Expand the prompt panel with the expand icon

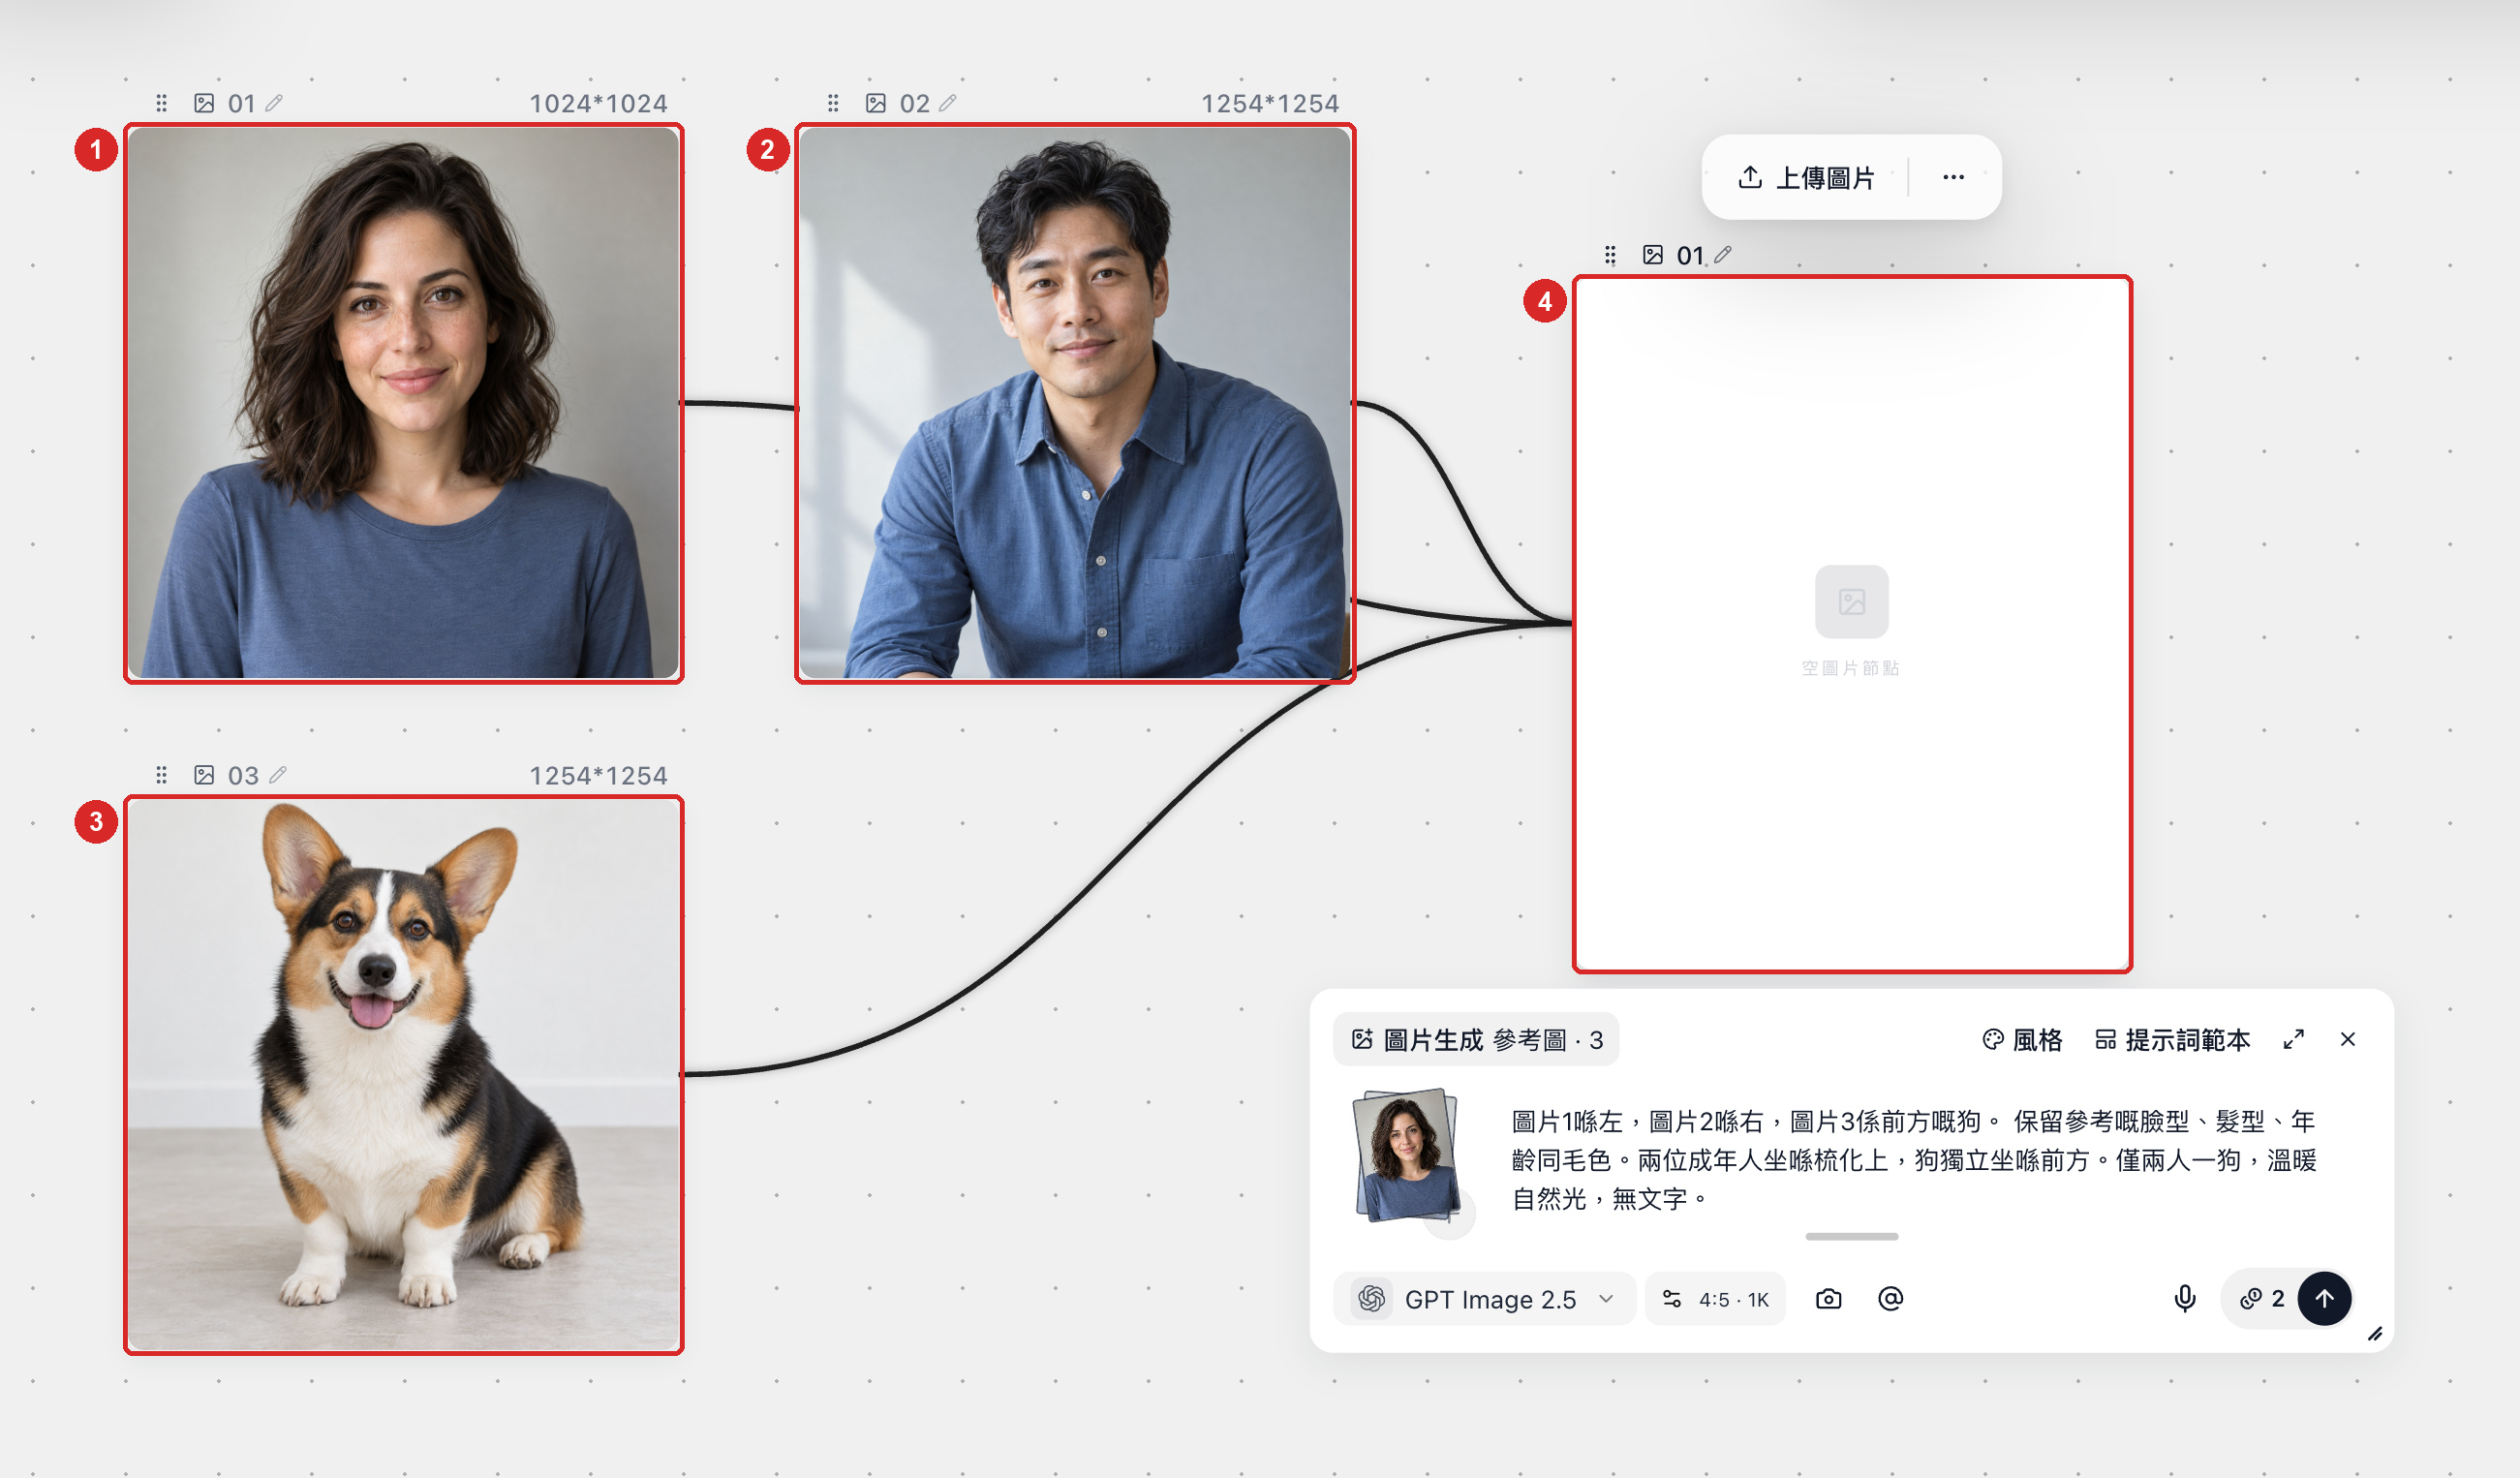tap(2294, 1040)
